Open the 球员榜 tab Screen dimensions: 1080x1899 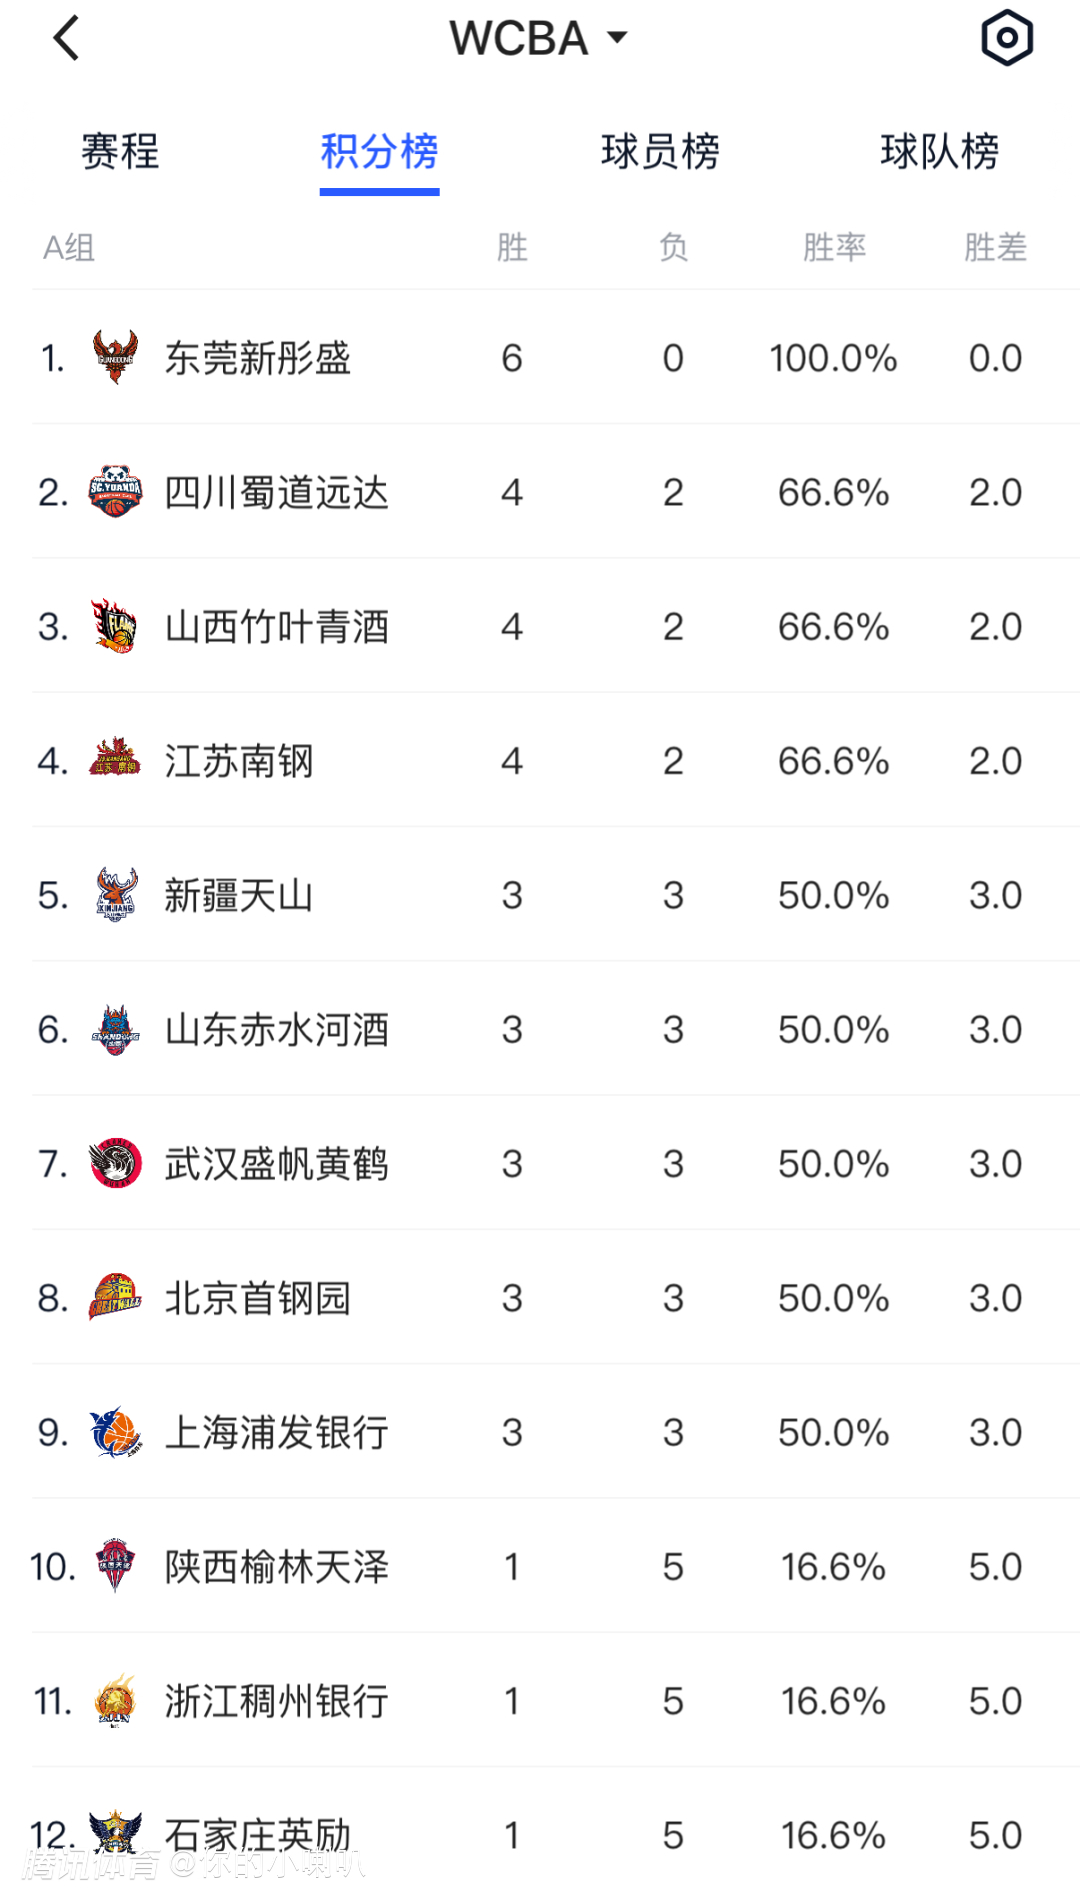pyautogui.click(x=660, y=152)
